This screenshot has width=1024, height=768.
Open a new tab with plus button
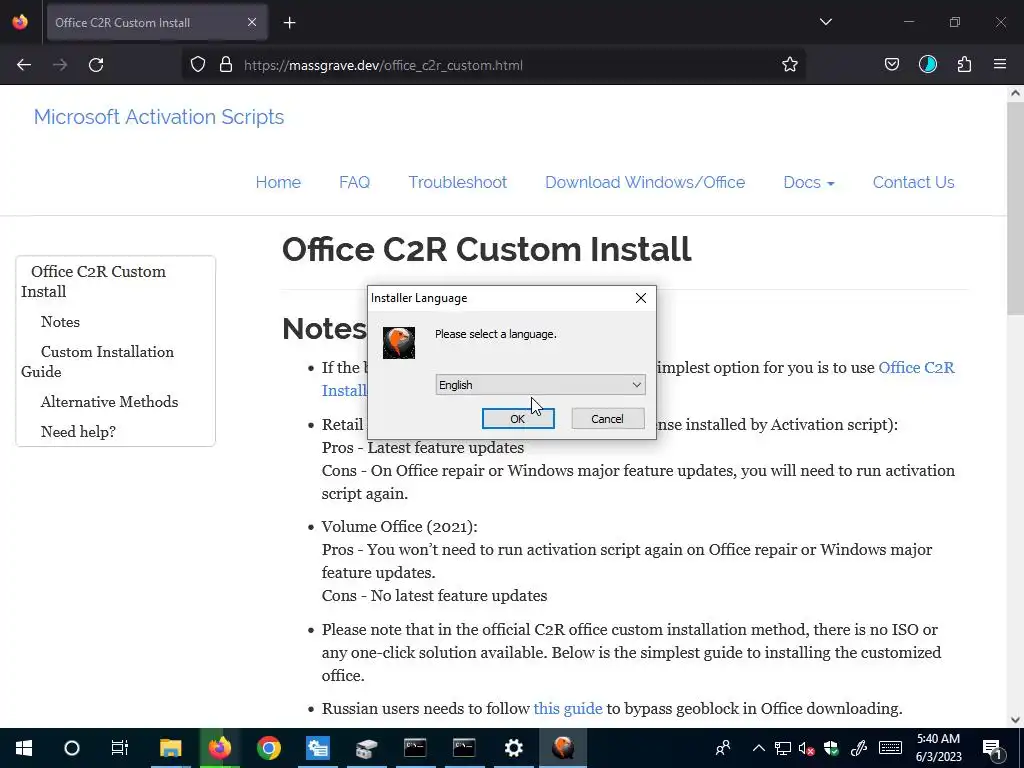point(289,23)
